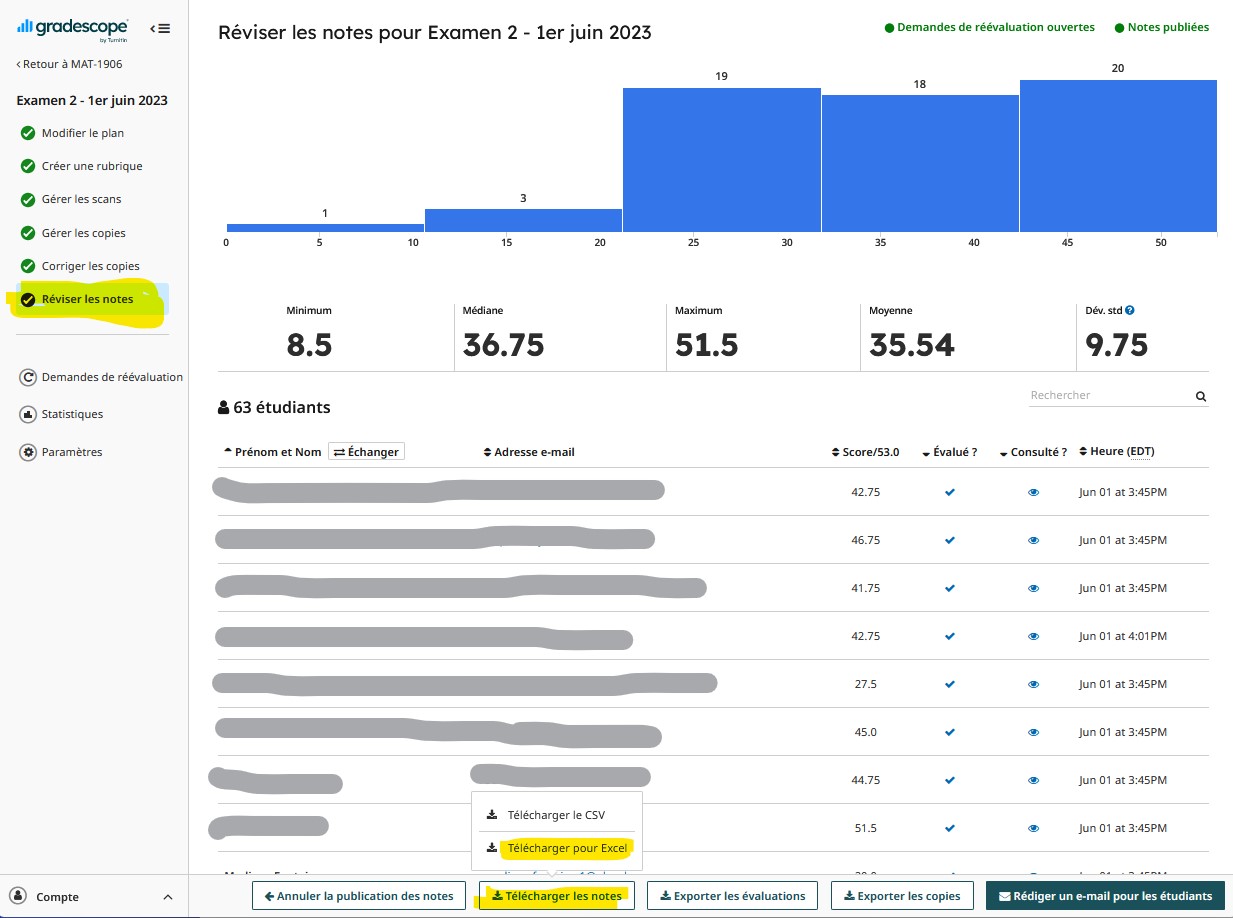This screenshot has height=918, width=1233.
Task: Sort by the Évalué ? column
Action: pos(949,452)
